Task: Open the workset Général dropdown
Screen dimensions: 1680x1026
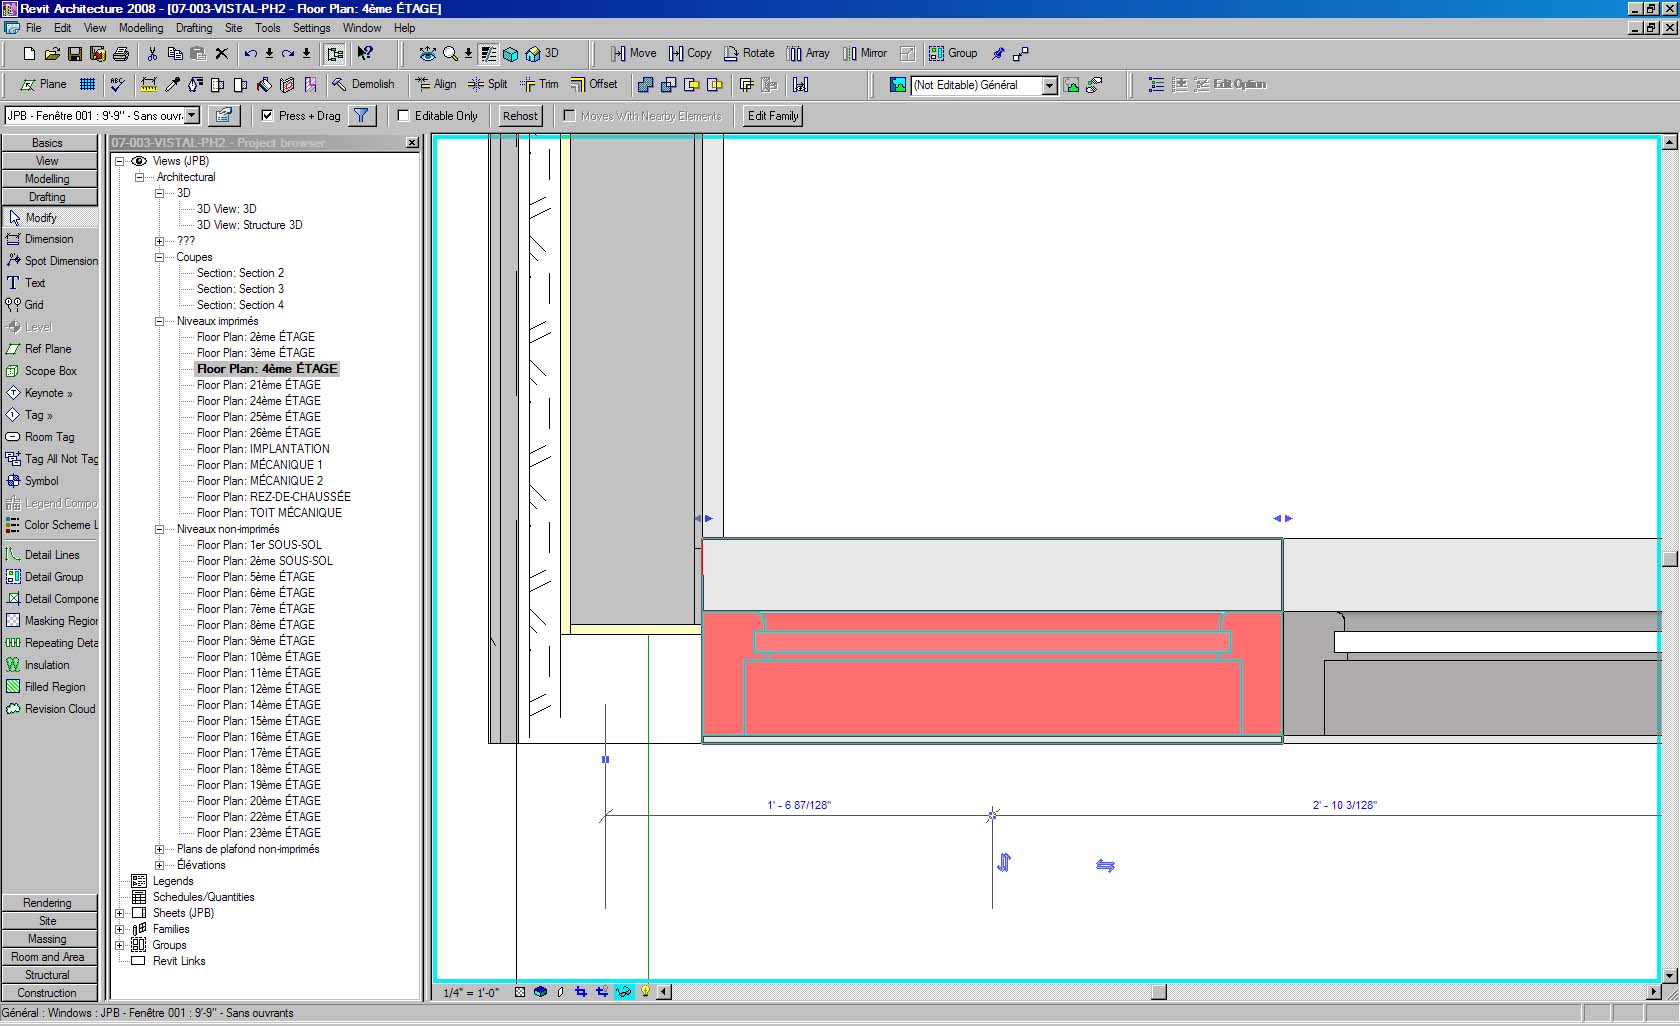Action: point(1049,86)
